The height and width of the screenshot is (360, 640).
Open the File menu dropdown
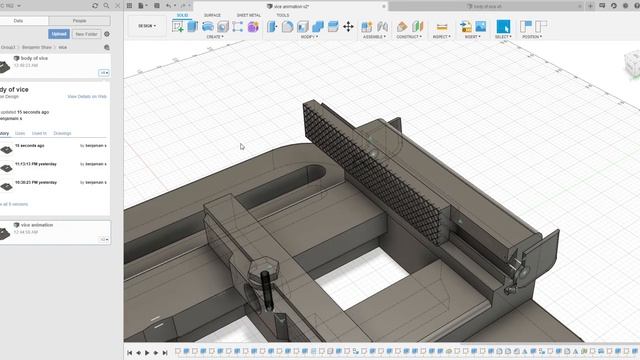(143, 6)
